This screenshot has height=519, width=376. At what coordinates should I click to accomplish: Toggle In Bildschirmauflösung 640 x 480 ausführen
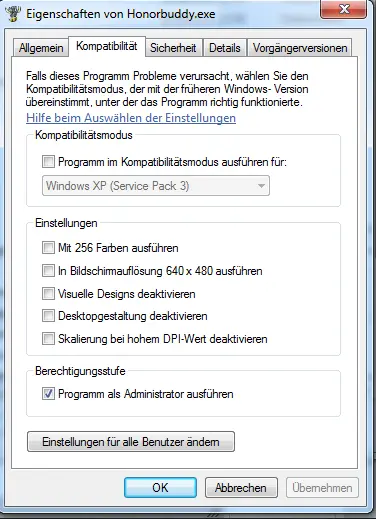coord(48,271)
